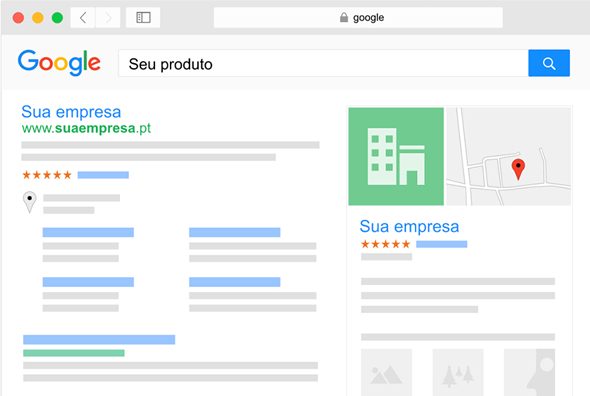Click the red map pin on map

point(518,169)
